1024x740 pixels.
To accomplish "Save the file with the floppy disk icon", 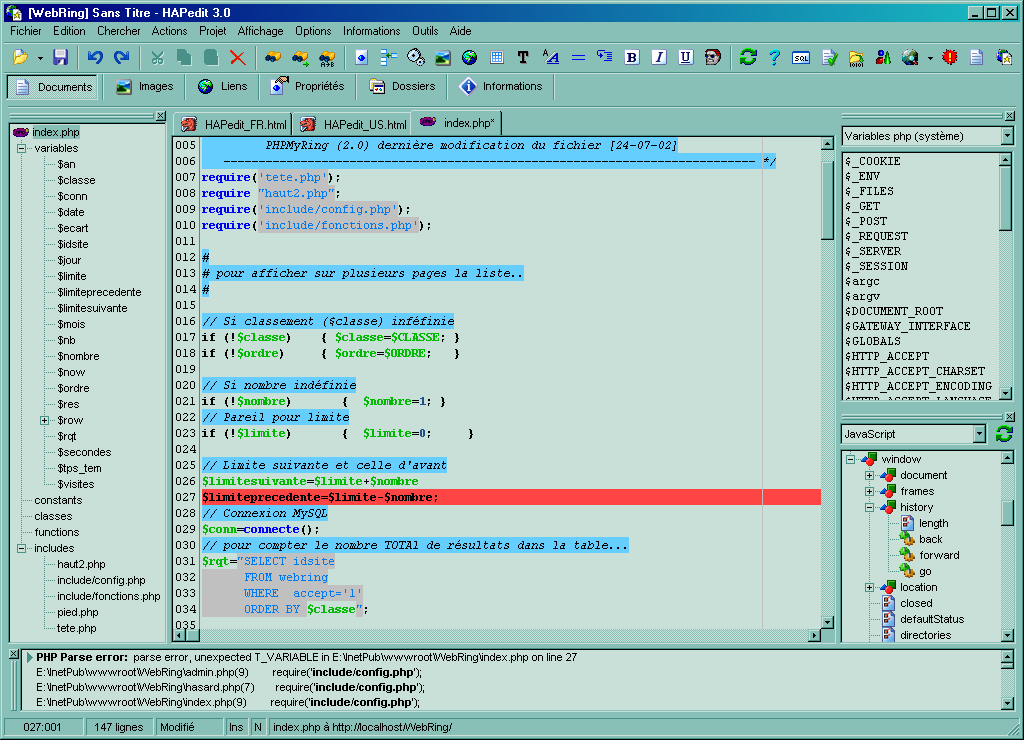I will [x=61, y=57].
